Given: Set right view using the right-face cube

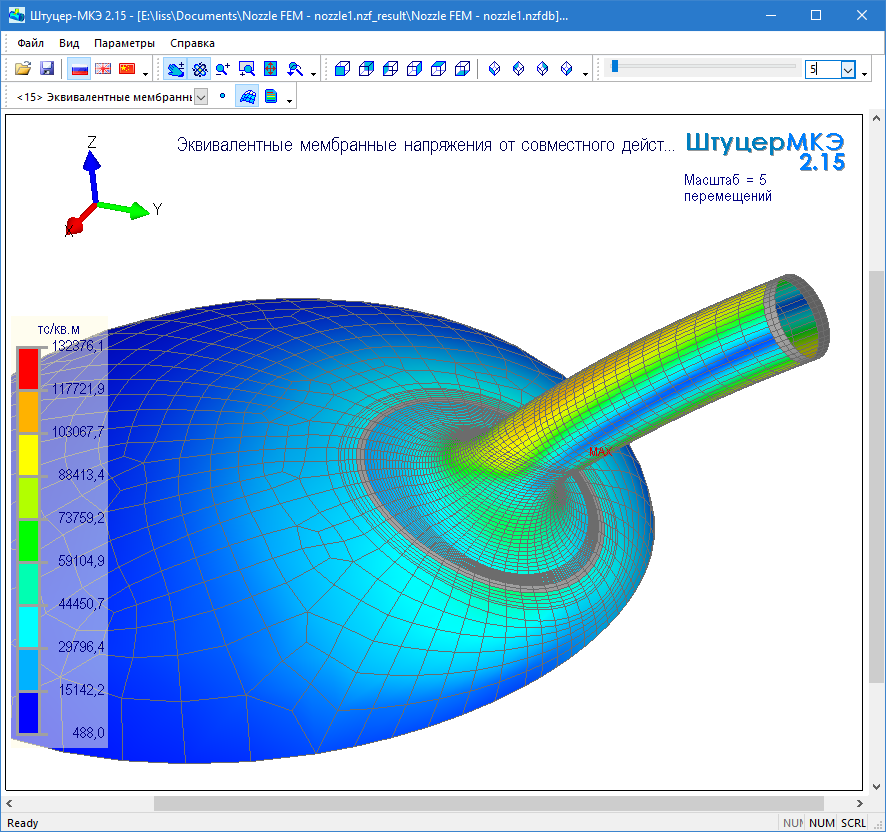Looking at the screenshot, I should pos(415,69).
